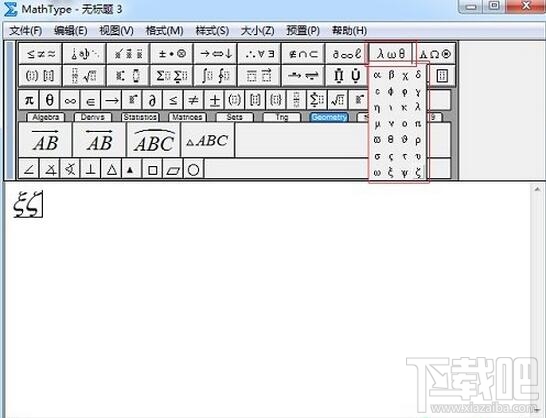Insert triangle ABC expression

click(x=208, y=140)
